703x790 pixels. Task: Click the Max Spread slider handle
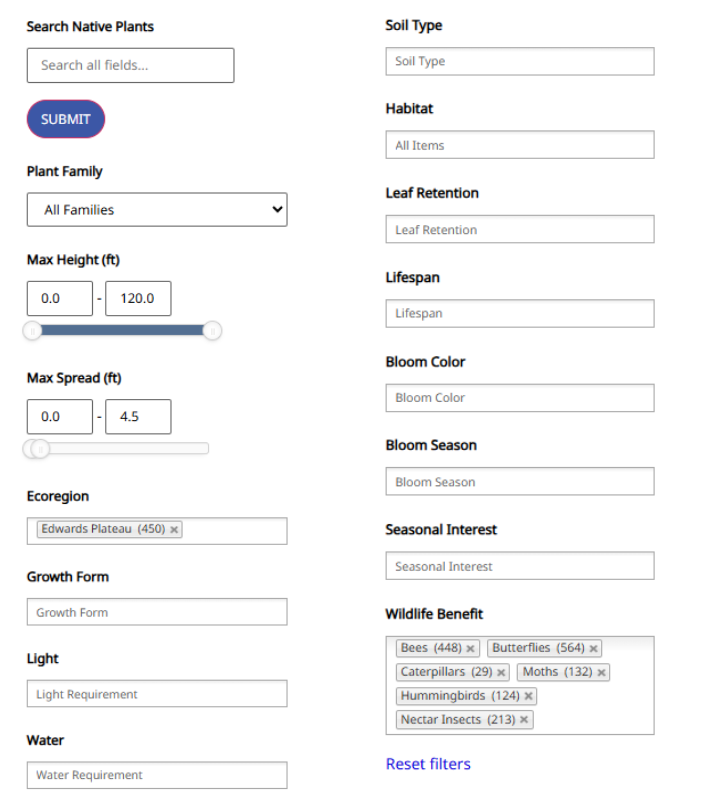pyautogui.click(x=40, y=448)
